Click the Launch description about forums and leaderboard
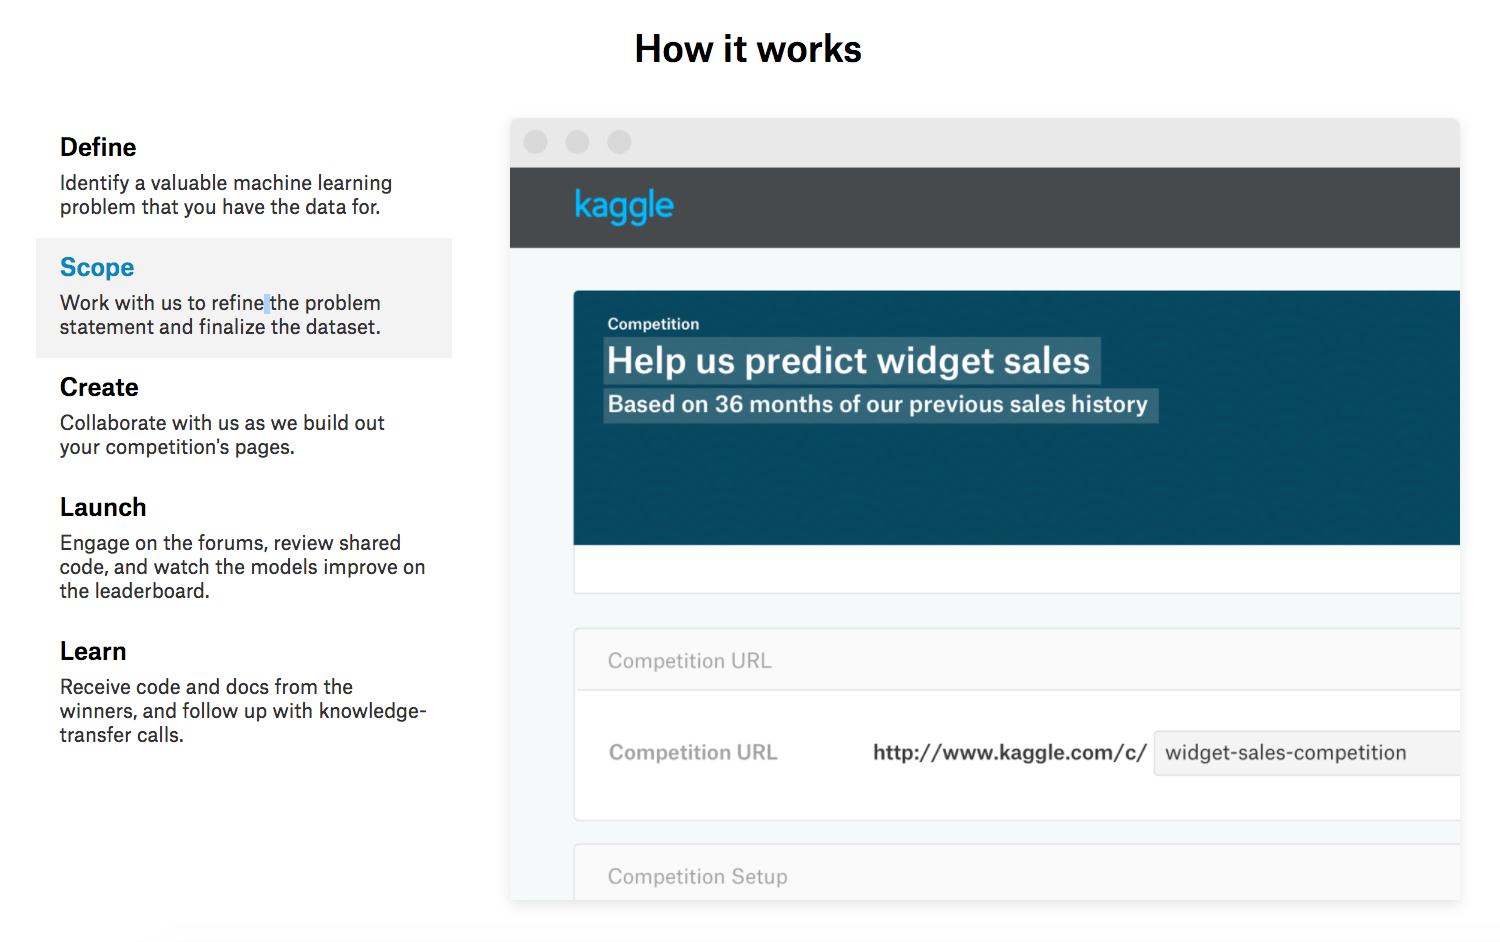Image resolution: width=1500 pixels, height=942 pixels. click(242, 567)
